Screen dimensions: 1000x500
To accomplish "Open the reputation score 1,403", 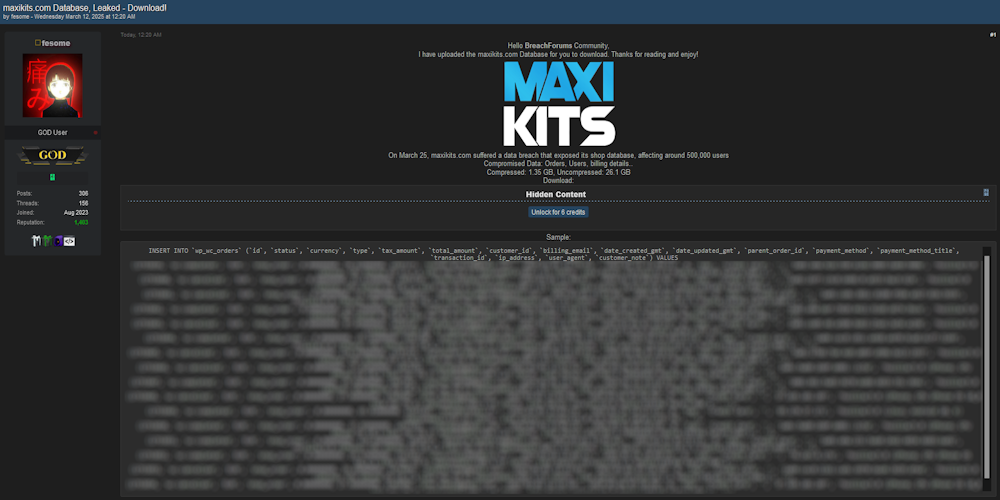I will pos(81,222).
